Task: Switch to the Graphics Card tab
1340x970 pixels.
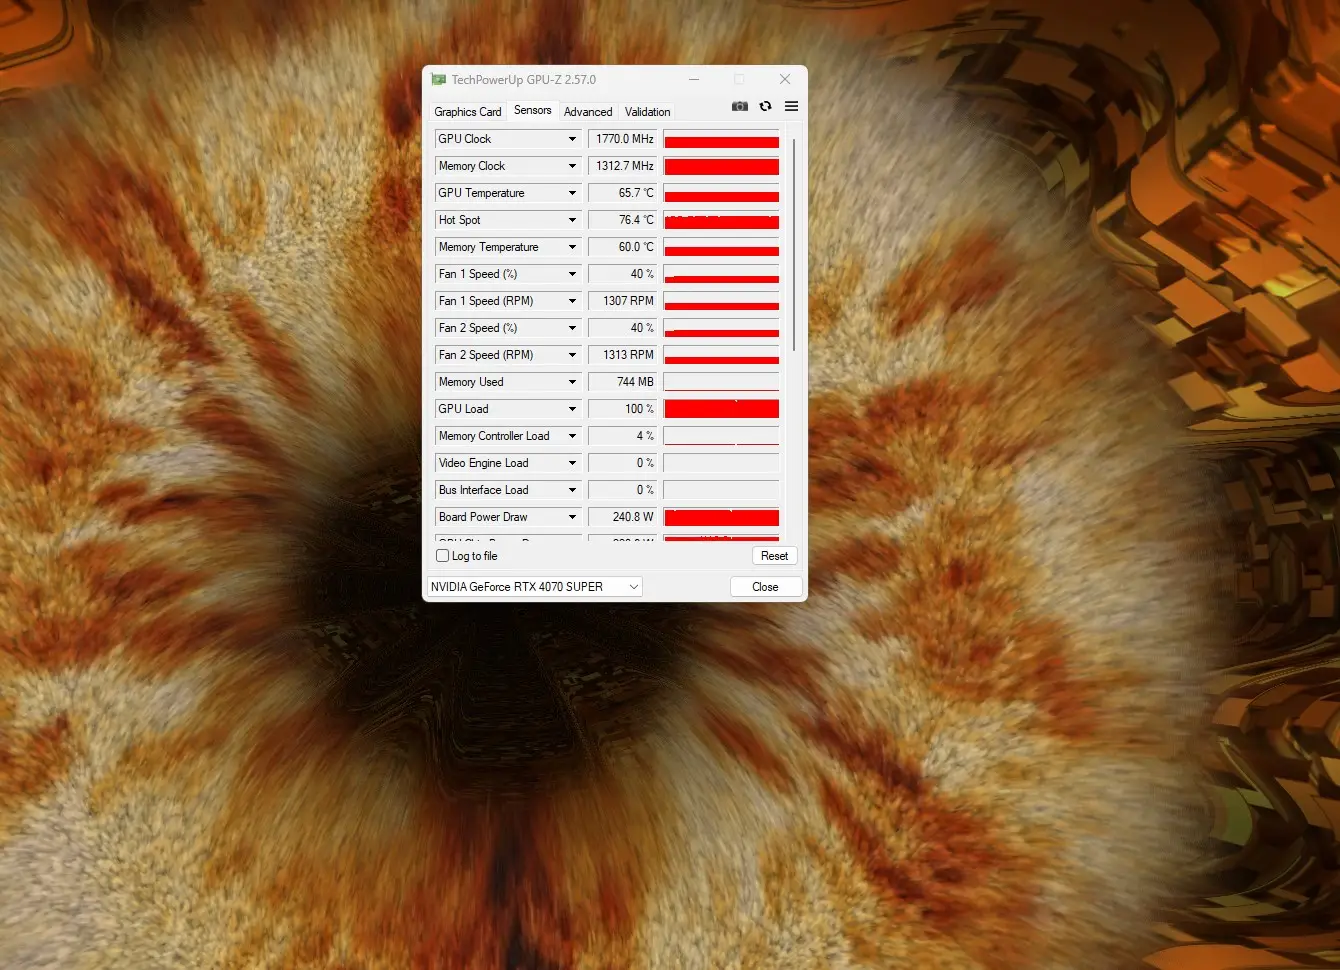Action: point(467,112)
